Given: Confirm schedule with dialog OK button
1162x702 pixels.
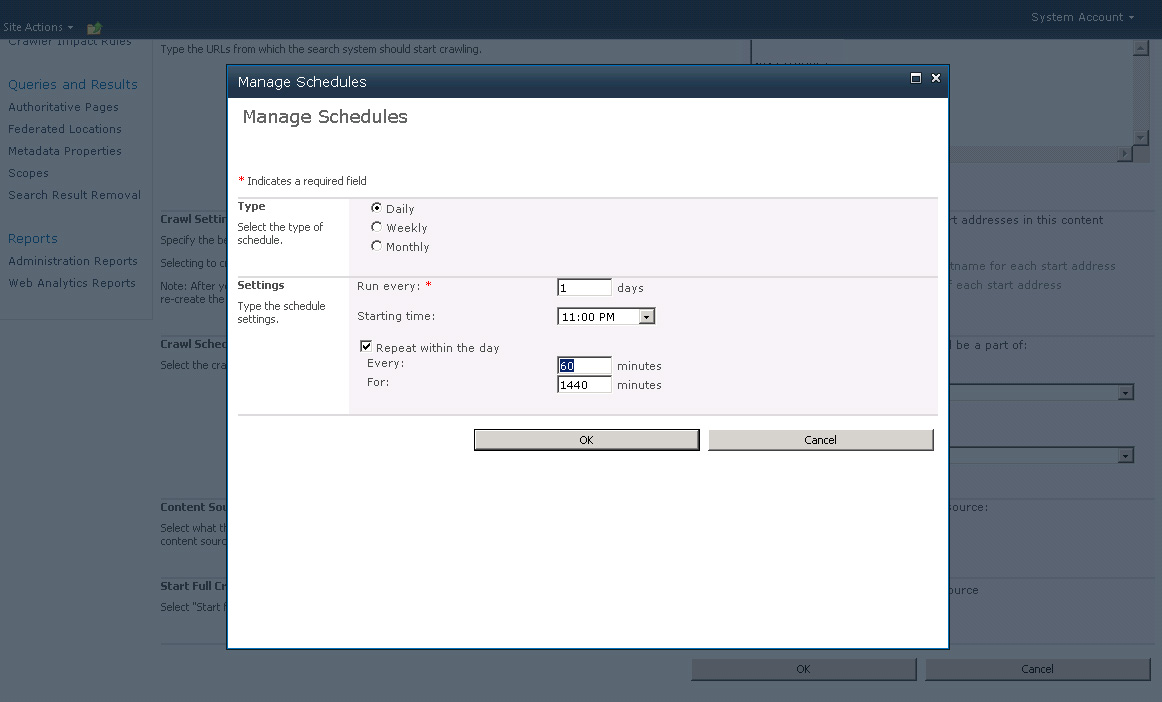Looking at the screenshot, I should (586, 440).
